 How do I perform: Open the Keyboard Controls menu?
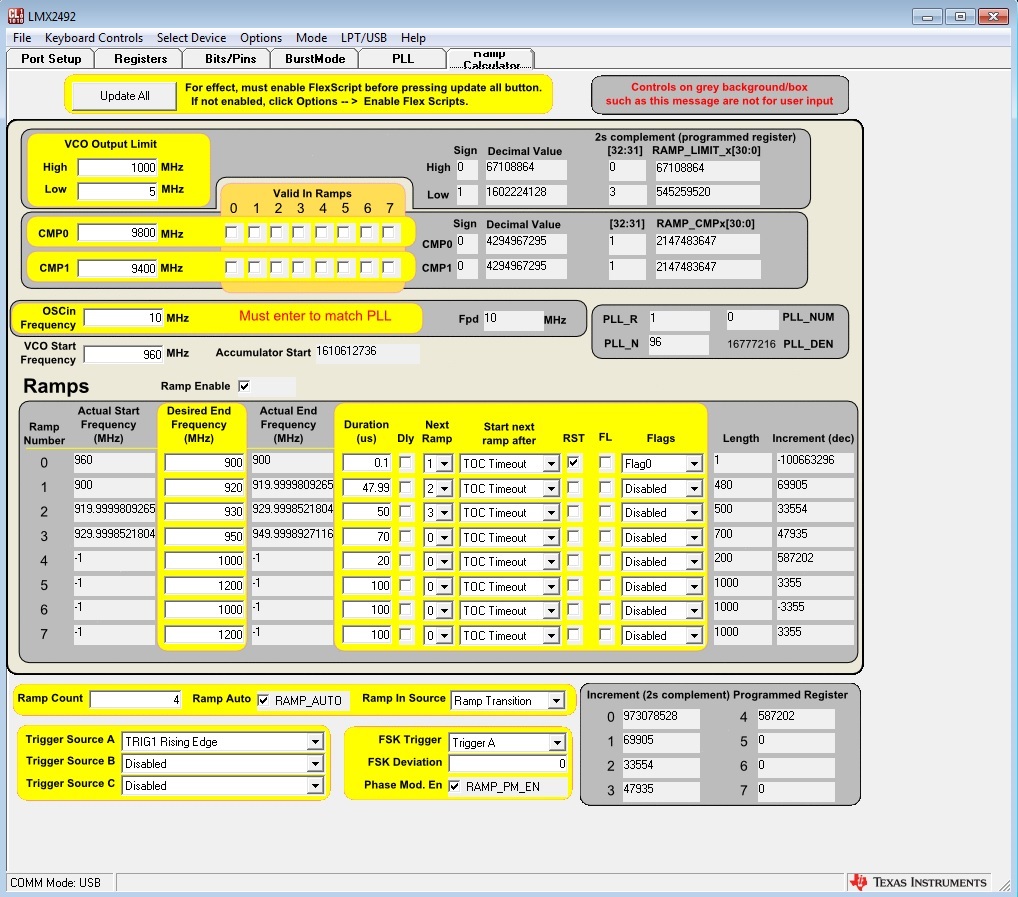[93, 38]
